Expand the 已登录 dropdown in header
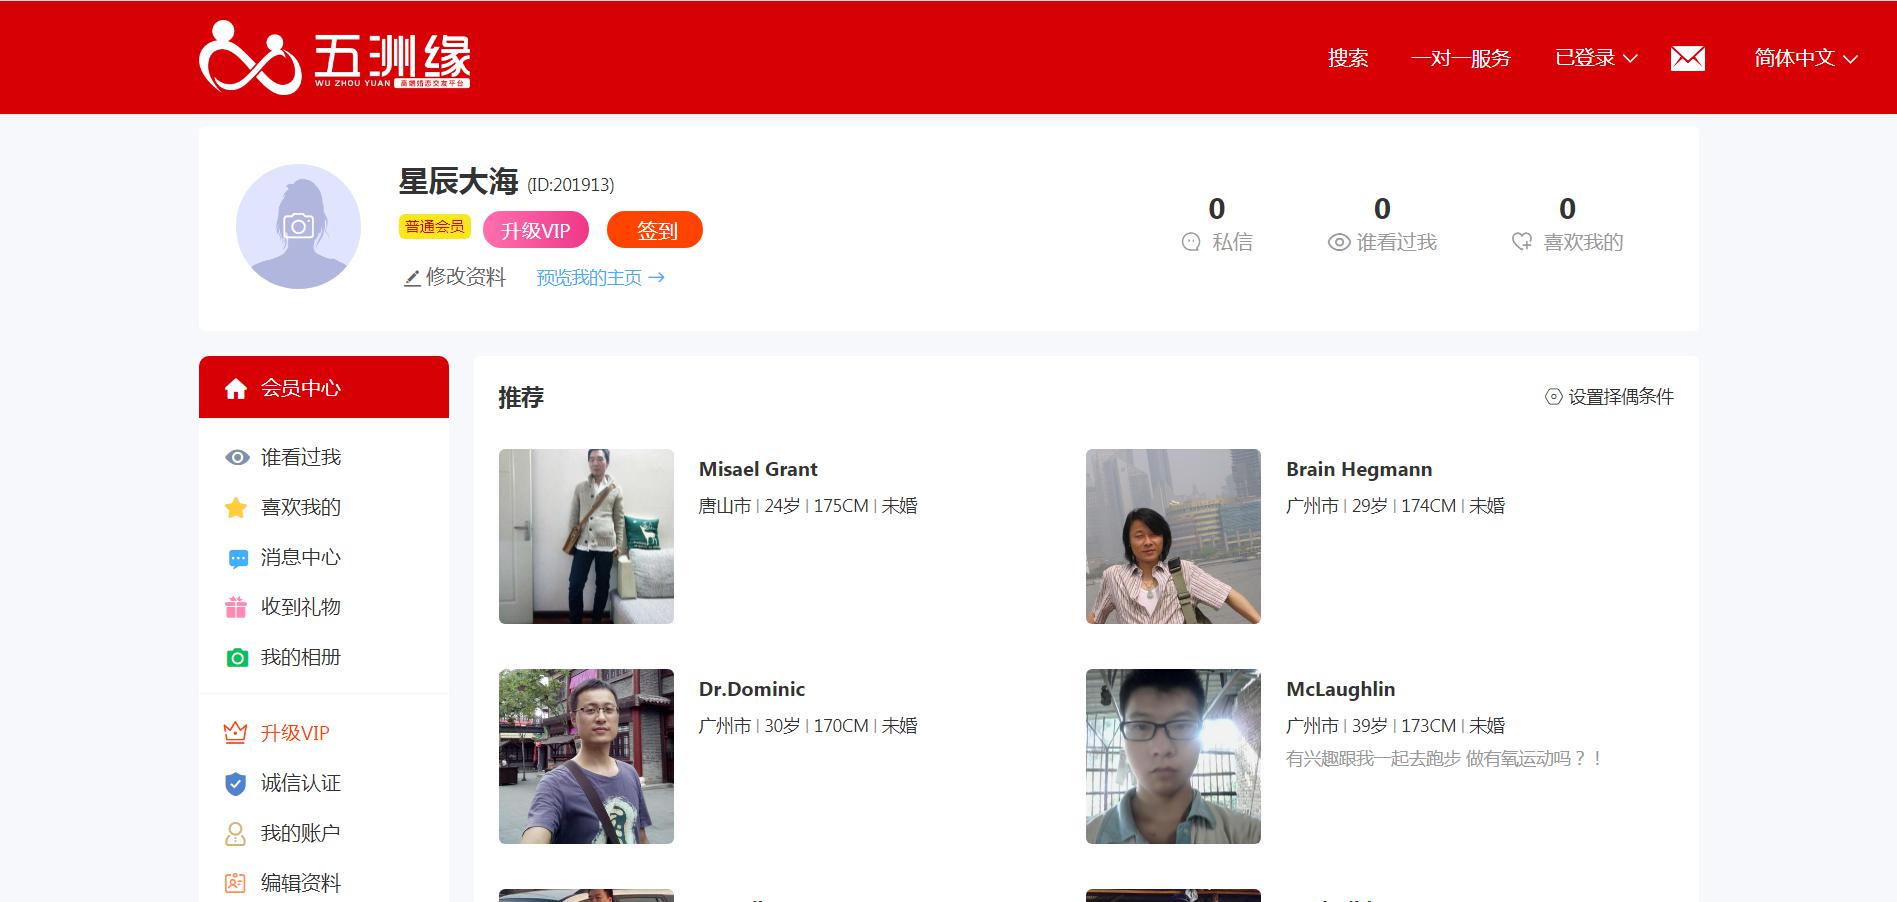The height and width of the screenshot is (902, 1897). [x=1596, y=58]
